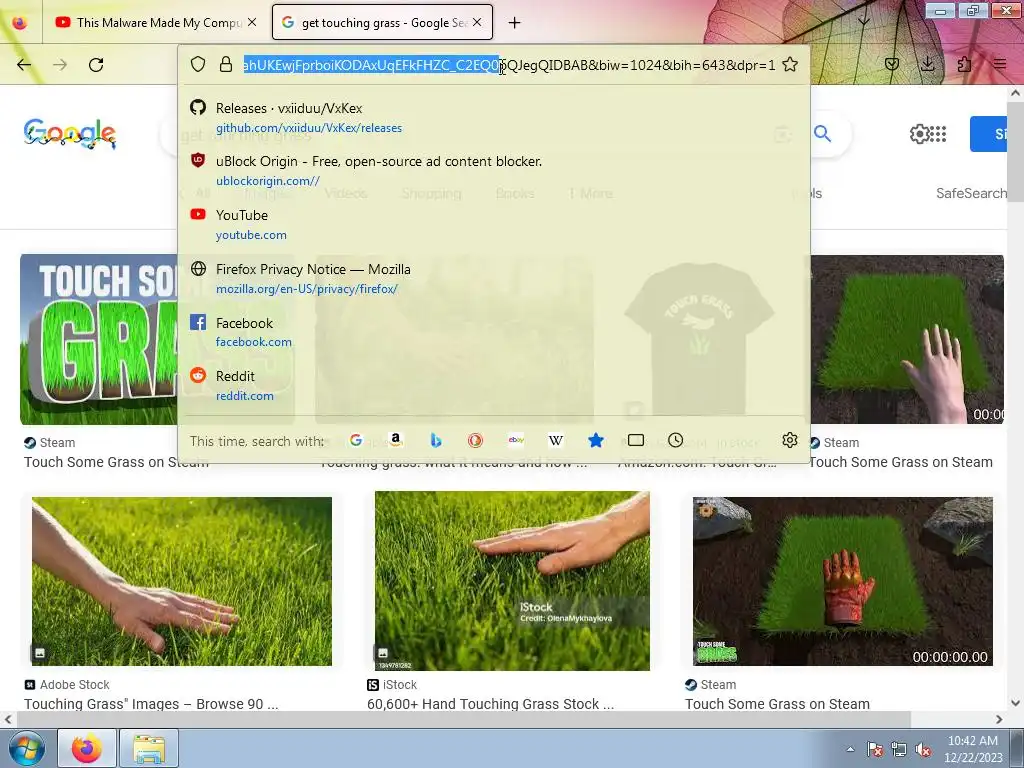The width and height of the screenshot is (1024, 768).
Task: Open Google quick settings gear
Action: coord(919,134)
